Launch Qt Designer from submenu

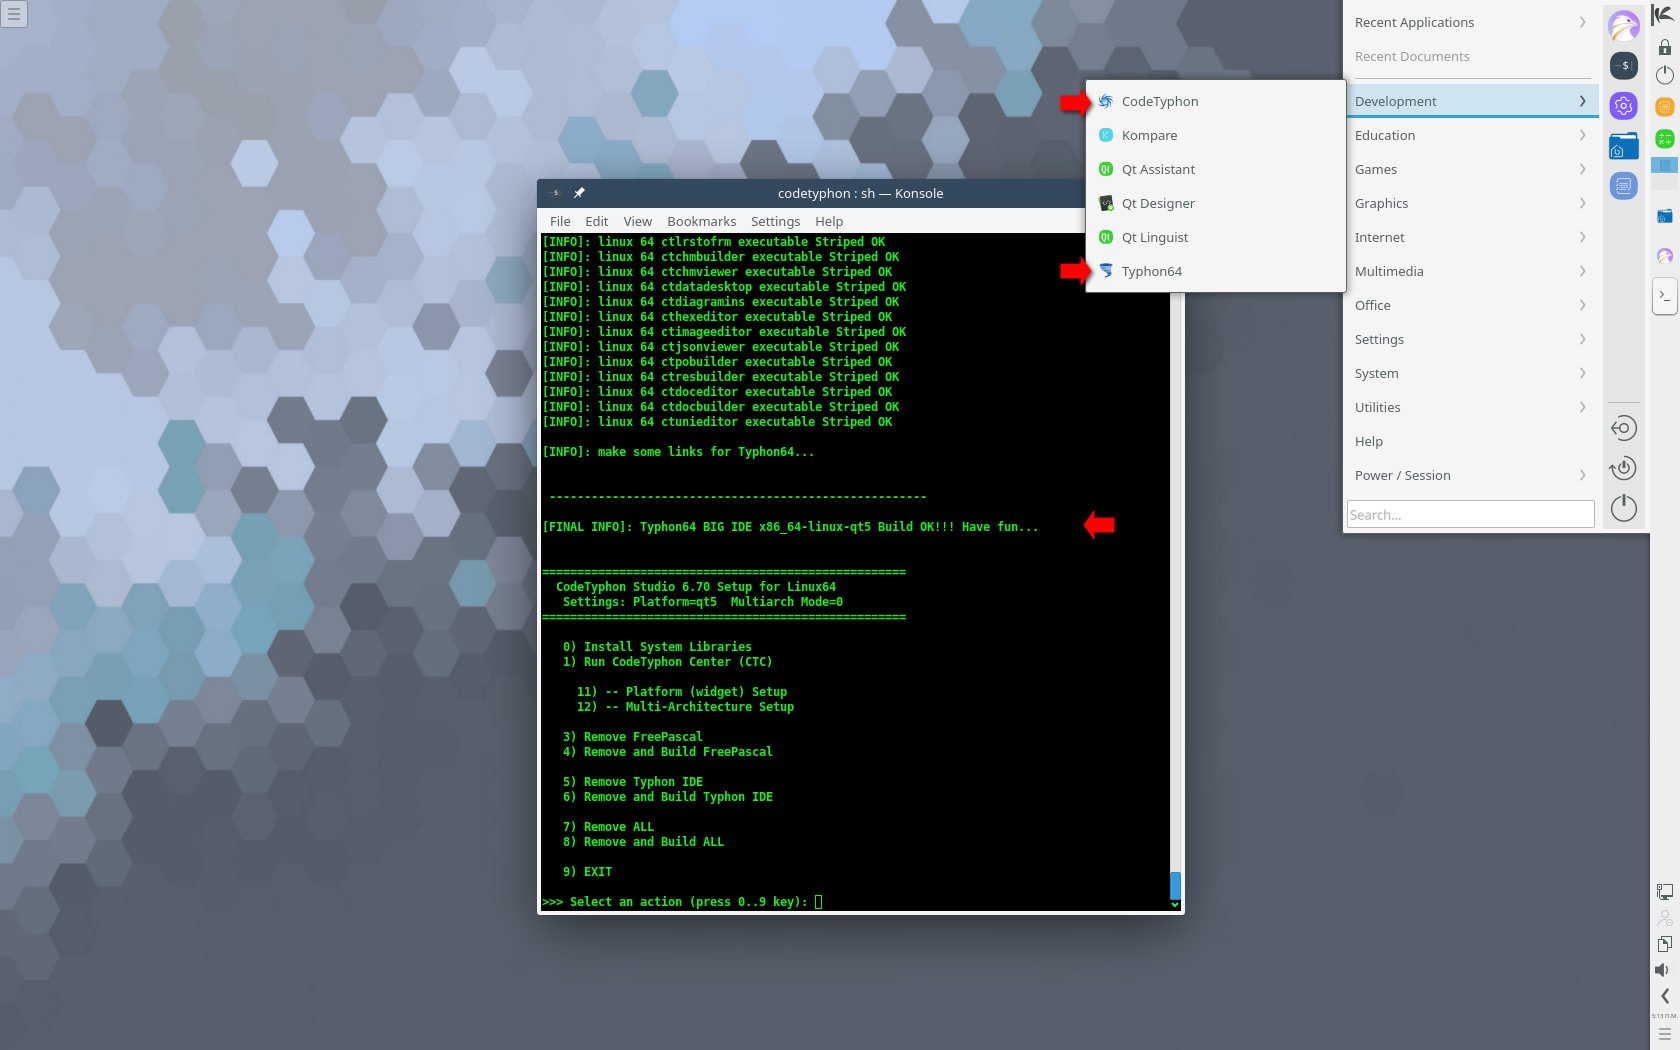[x=1215, y=203]
